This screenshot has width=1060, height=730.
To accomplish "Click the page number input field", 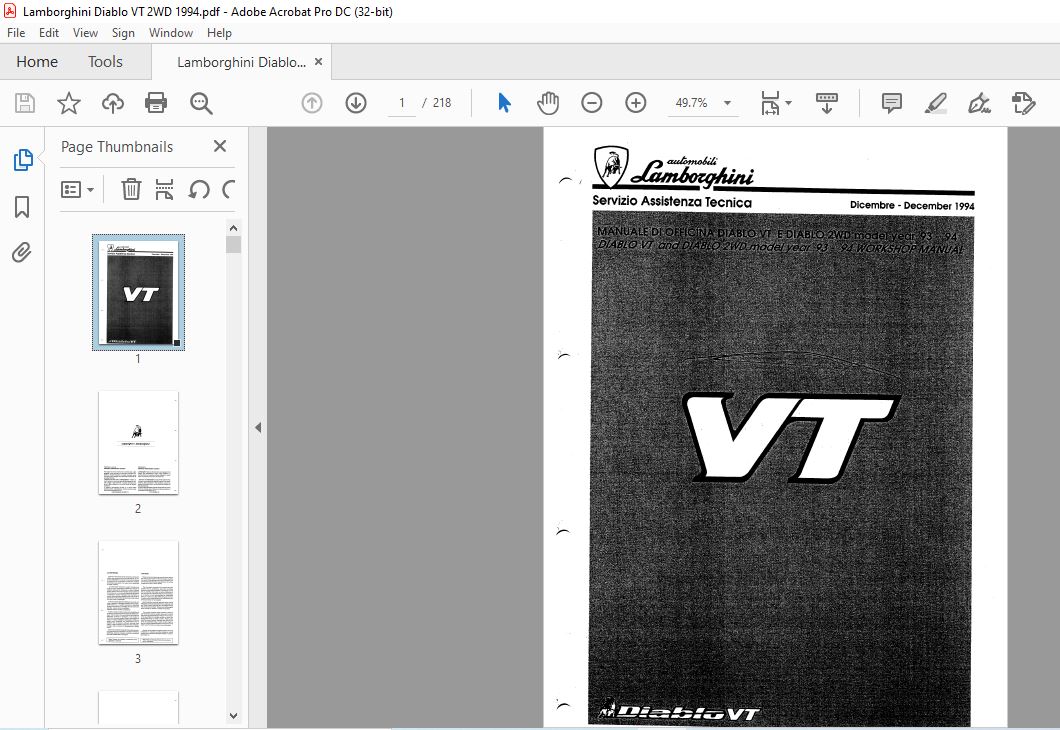I will [402, 103].
